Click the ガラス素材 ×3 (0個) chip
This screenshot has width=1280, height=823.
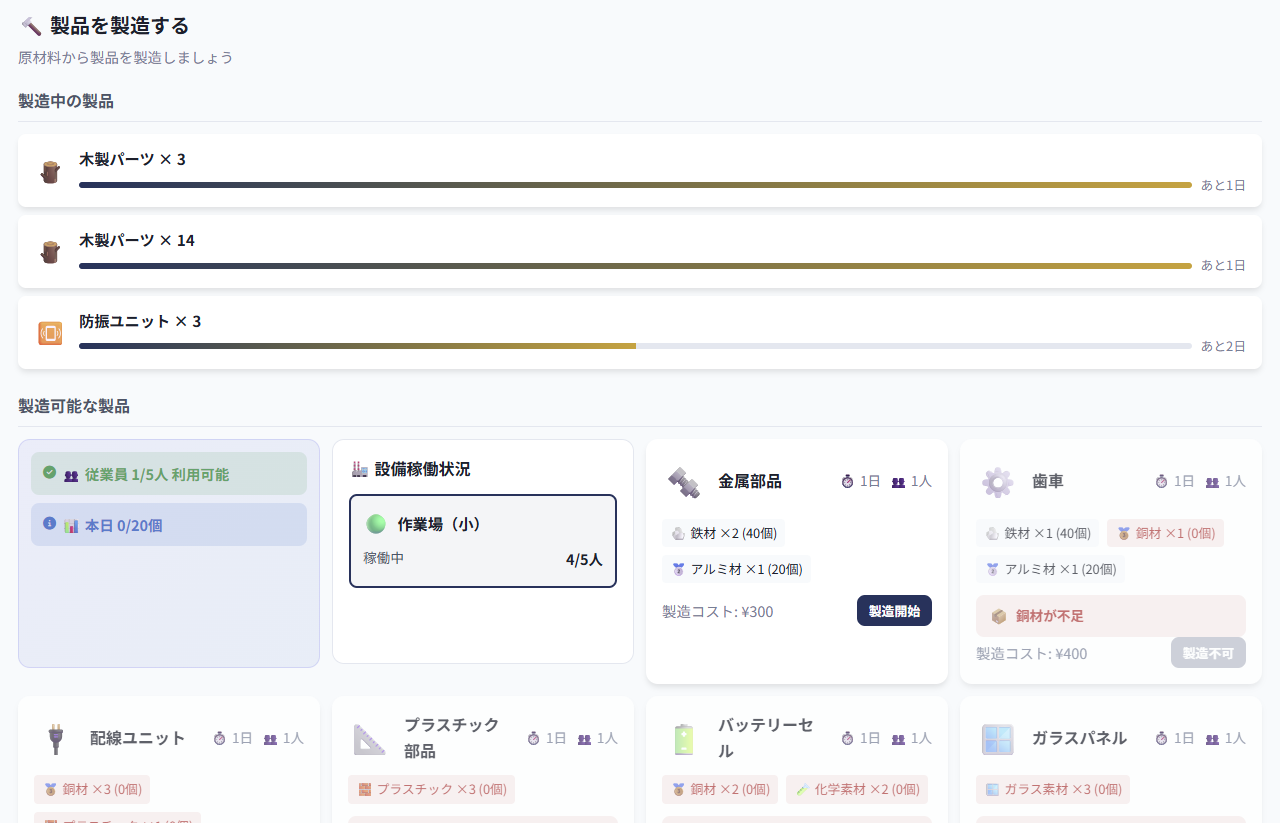pyautogui.click(x=1053, y=789)
